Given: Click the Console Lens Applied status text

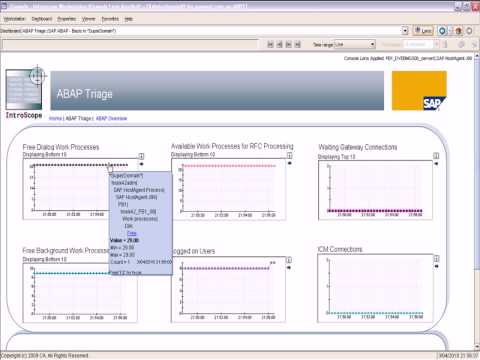Looking at the screenshot, I should [408, 58].
